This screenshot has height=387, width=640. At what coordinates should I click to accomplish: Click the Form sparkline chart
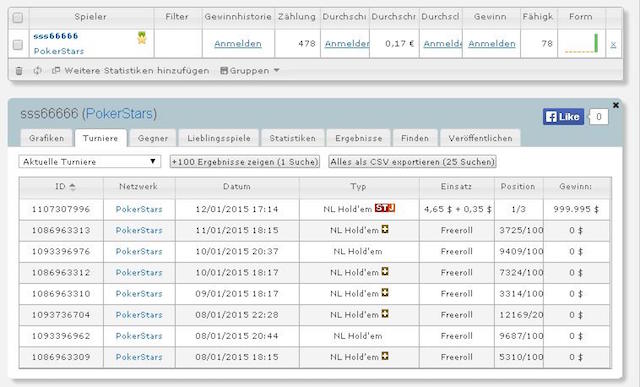point(581,44)
